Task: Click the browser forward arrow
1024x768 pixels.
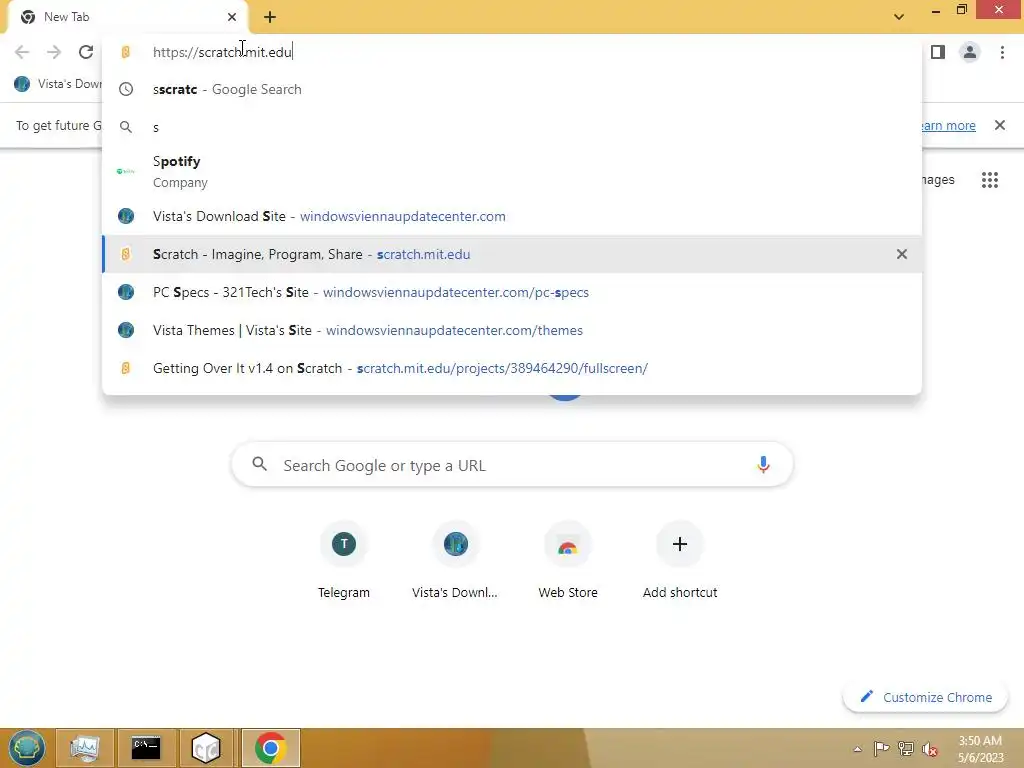Action: pos(54,52)
